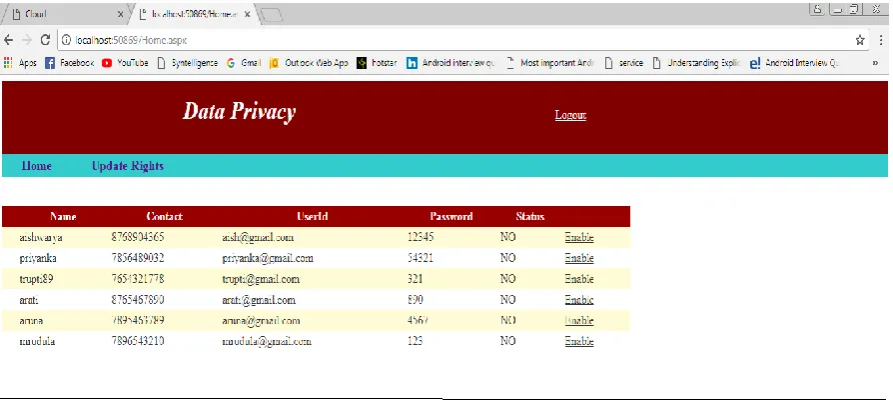Click the trupti@gmail.com user id
Screen dimensions: 893x412
[261, 279]
